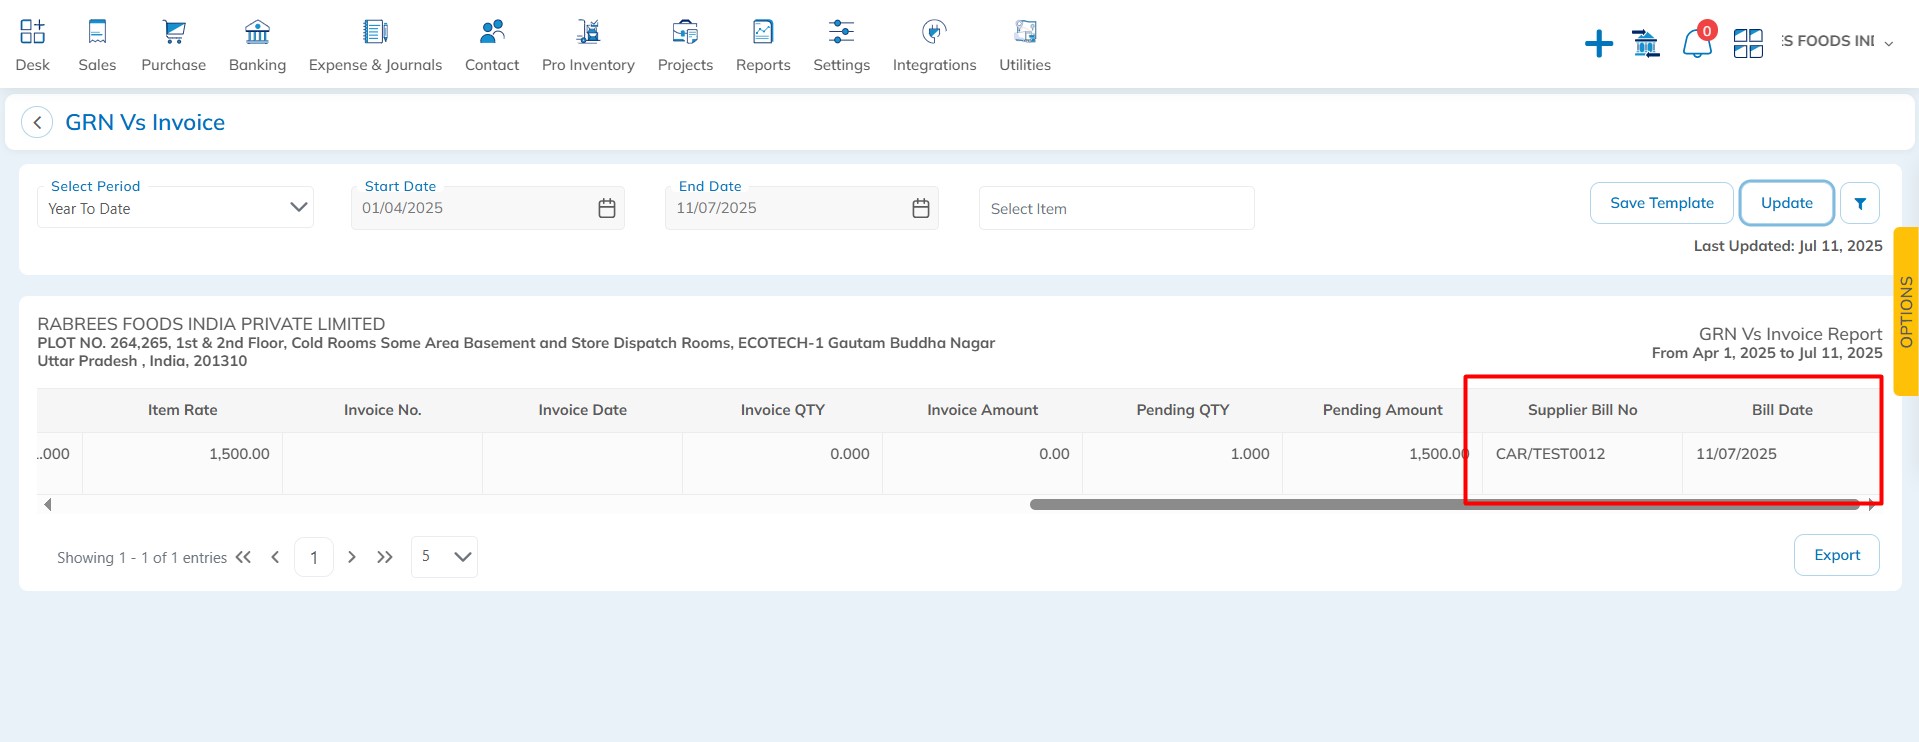This screenshot has width=1919, height=742.
Task: Click the Pending Amount column header
Action: (x=1383, y=410)
